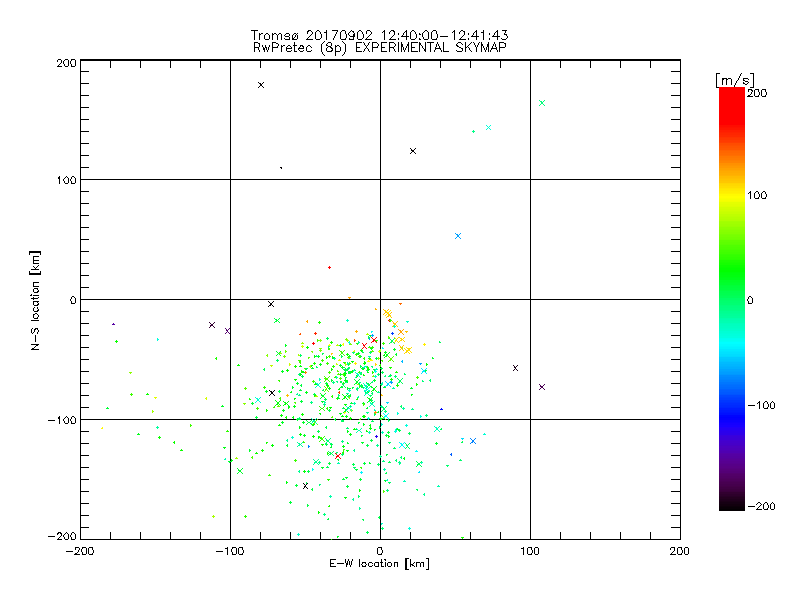The height and width of the screenshot is (600, 800).
Task: Click the 'E-W location [km]' axis label
Action: pyautogui.click(x=379, y=564)
